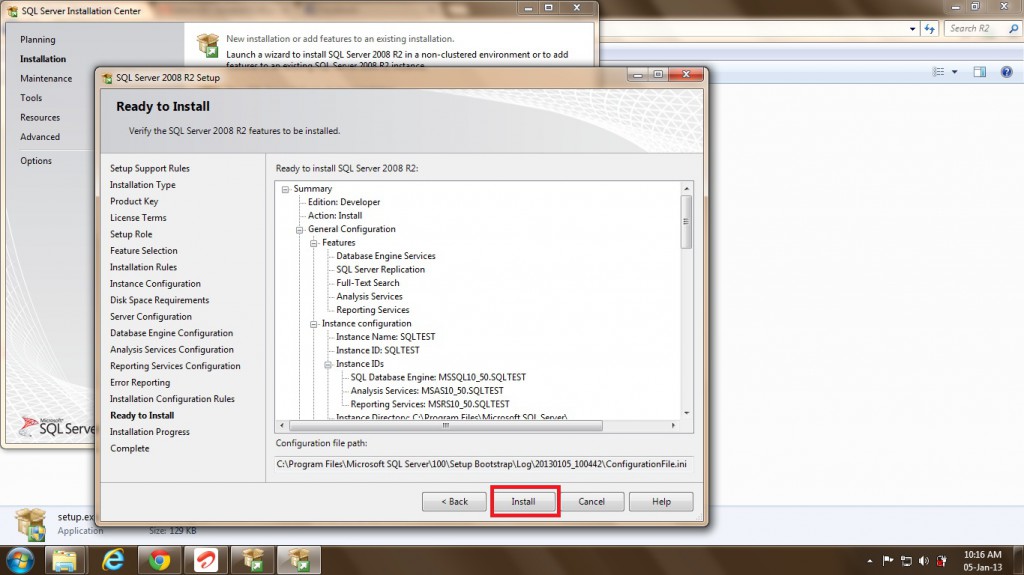Click the Explorer help question mark icon
Screen dimensions: 1024x575
coord(1007,72)
